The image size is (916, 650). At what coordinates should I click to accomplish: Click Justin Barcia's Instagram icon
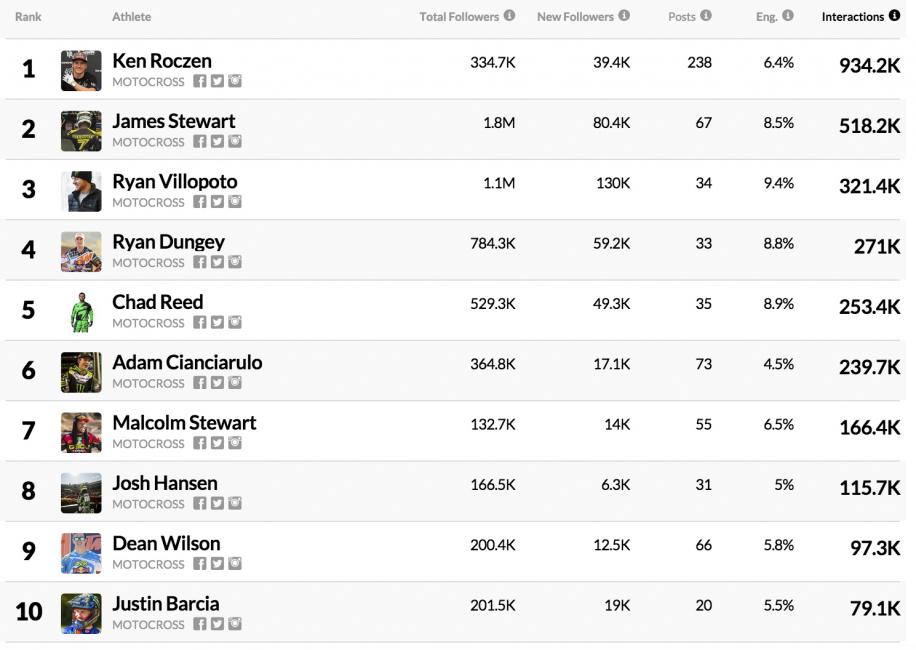click(x=234, y=624)
